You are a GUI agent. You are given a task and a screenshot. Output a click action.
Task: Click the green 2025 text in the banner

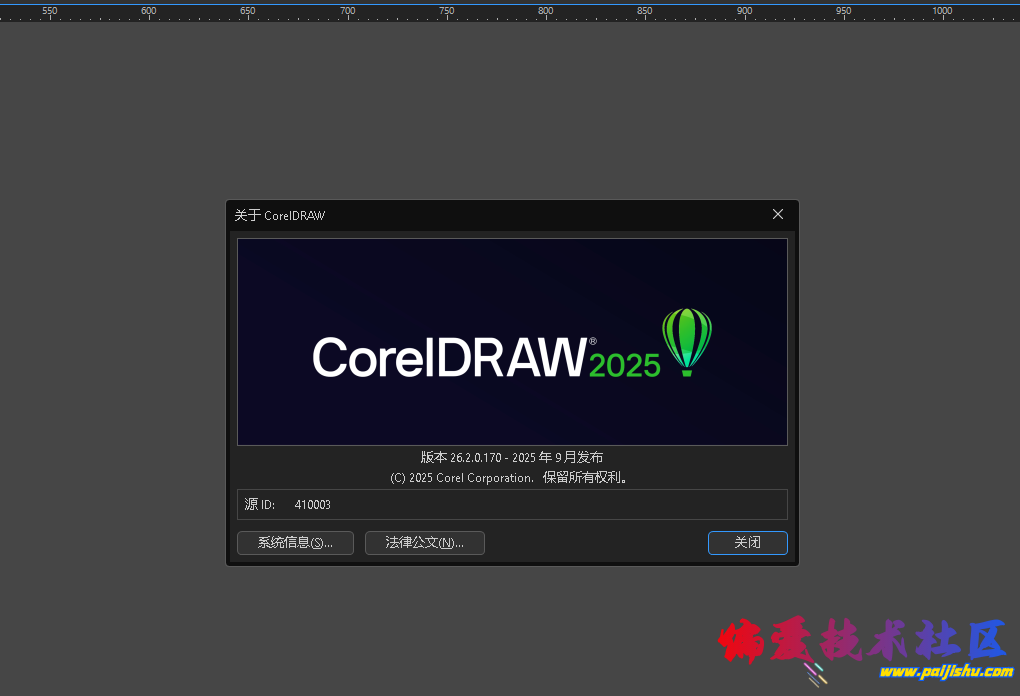click(x=625, y=365)
